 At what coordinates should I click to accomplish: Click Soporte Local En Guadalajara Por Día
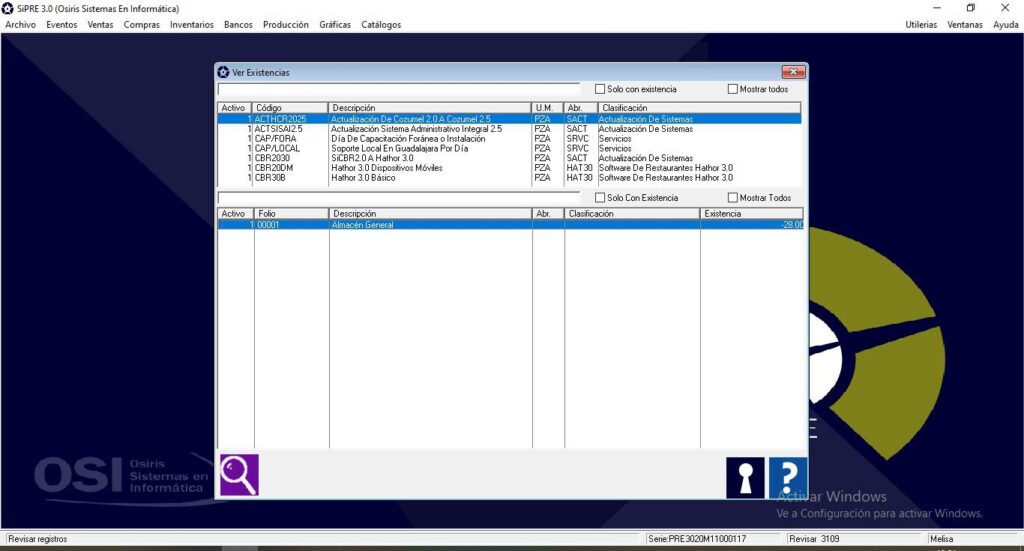click(x=400, y=148)
